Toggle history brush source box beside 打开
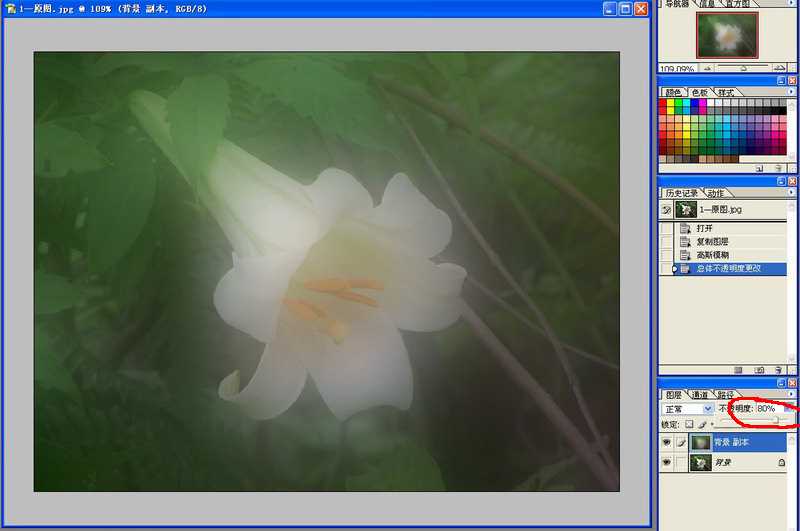Screen dimensions: 800x531 tap(666, 228)
